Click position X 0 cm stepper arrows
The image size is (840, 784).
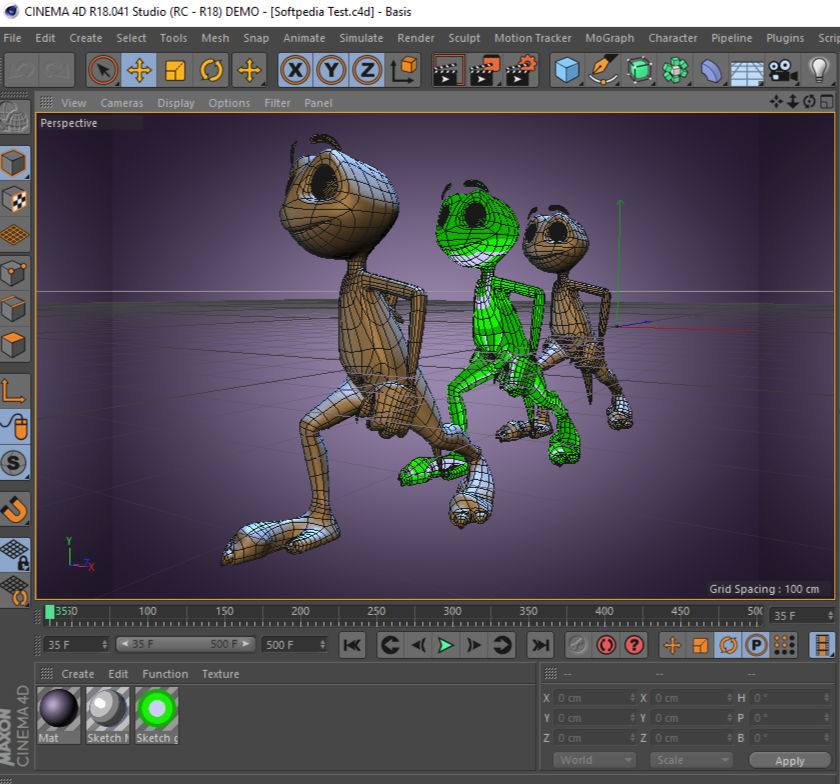click(632, 698)
